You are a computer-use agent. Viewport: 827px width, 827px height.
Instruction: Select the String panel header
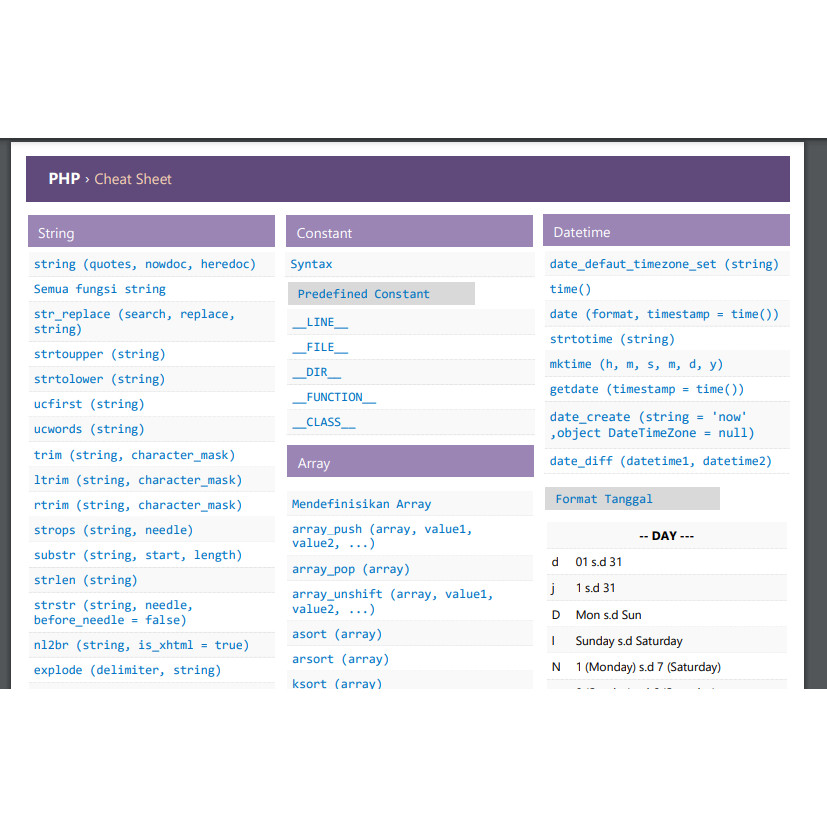[150, 232]
